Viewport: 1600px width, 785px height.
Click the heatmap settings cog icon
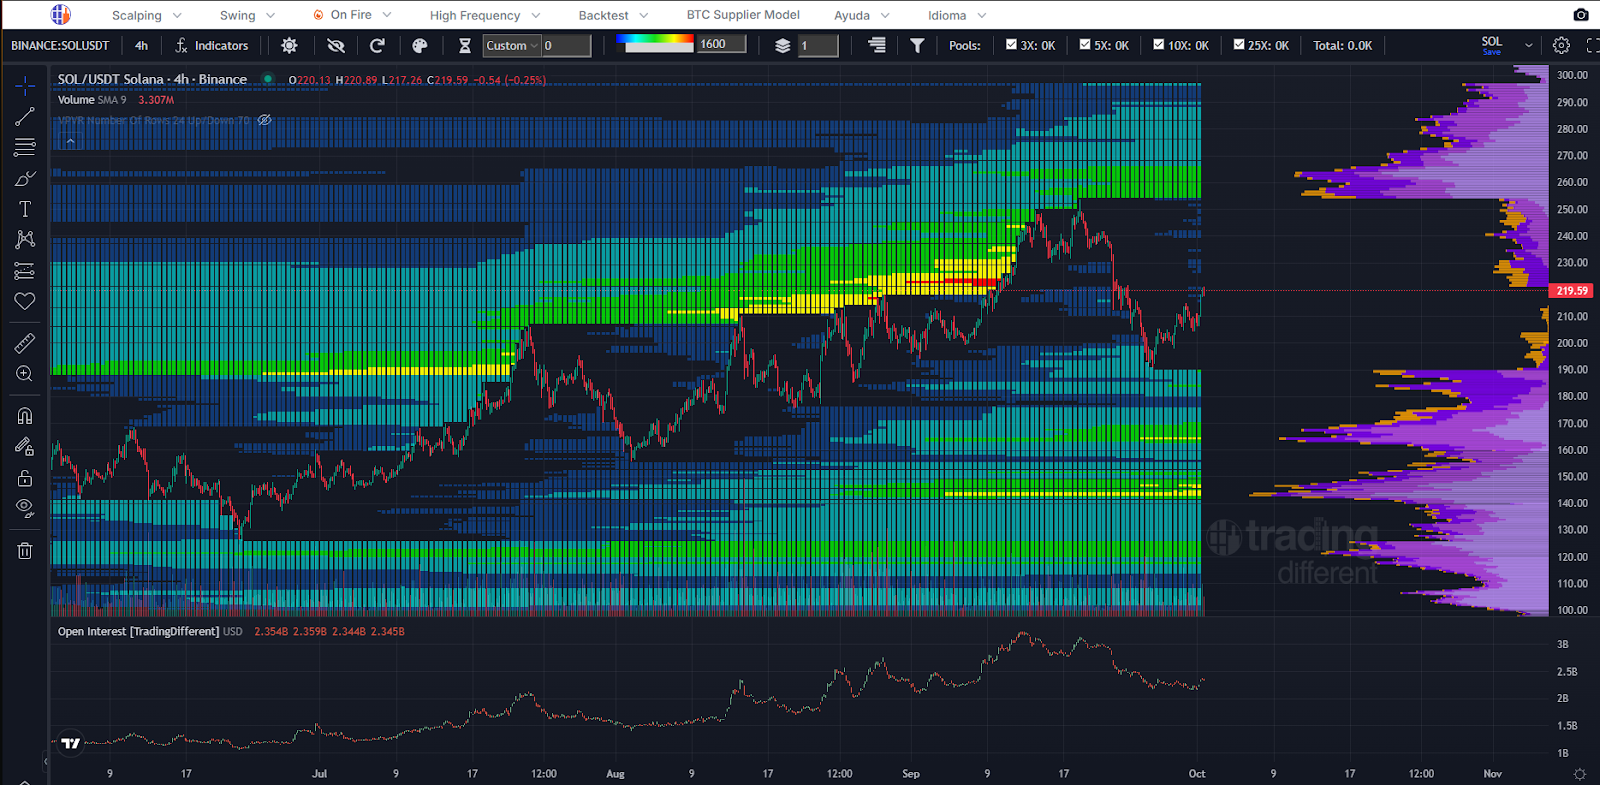click(x=289, y=46)
